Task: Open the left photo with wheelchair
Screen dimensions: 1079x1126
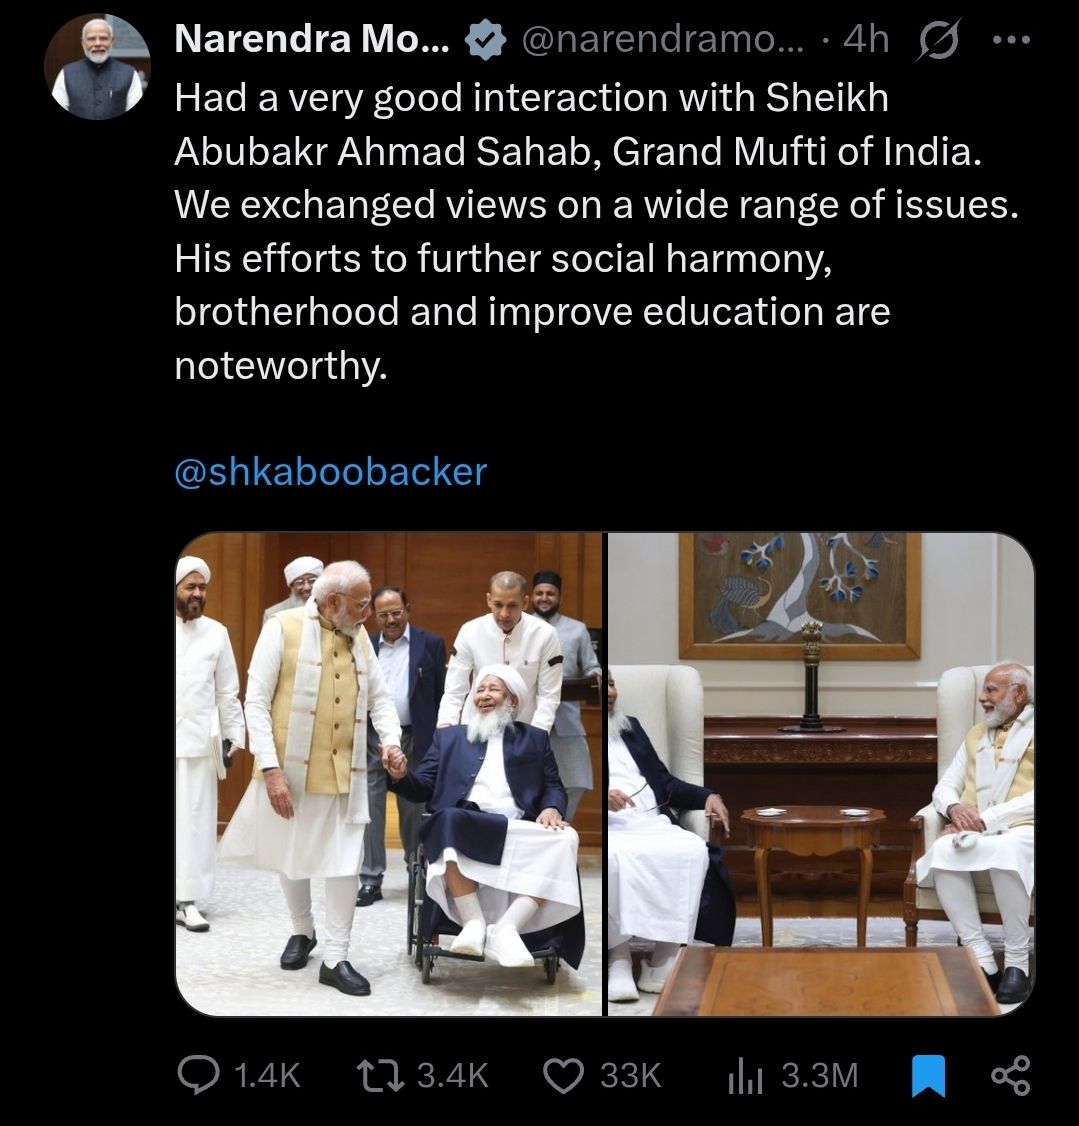Action: (x=390, y=774)
